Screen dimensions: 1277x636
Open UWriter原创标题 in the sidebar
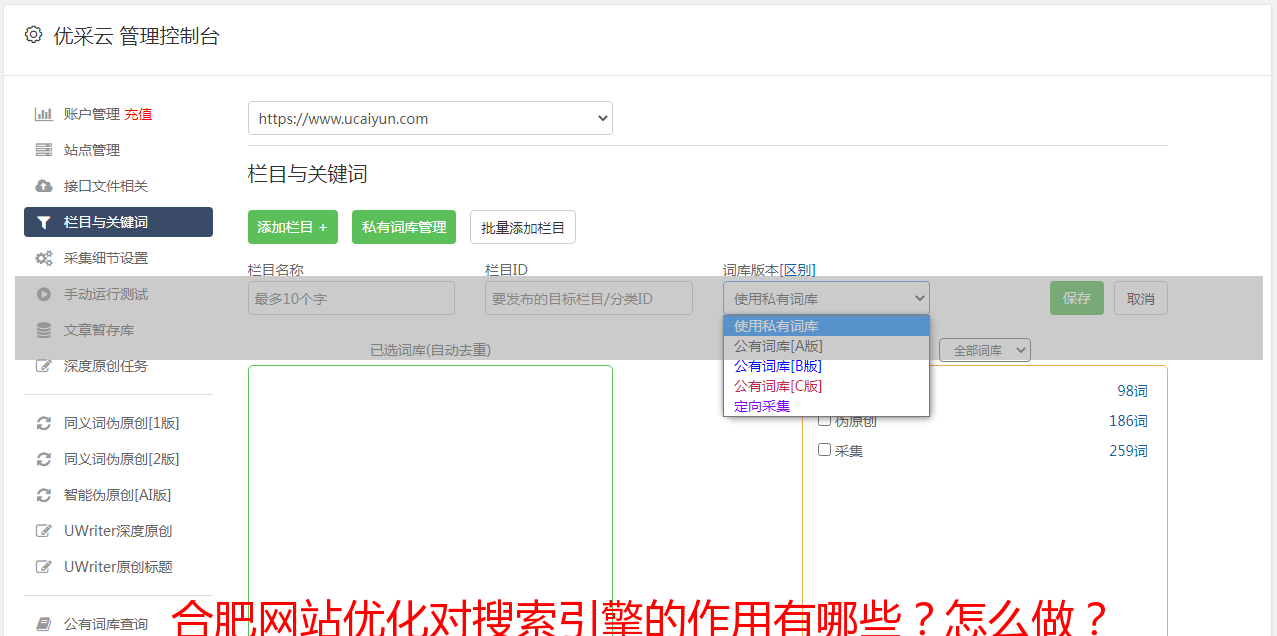[x=118, y=567]
